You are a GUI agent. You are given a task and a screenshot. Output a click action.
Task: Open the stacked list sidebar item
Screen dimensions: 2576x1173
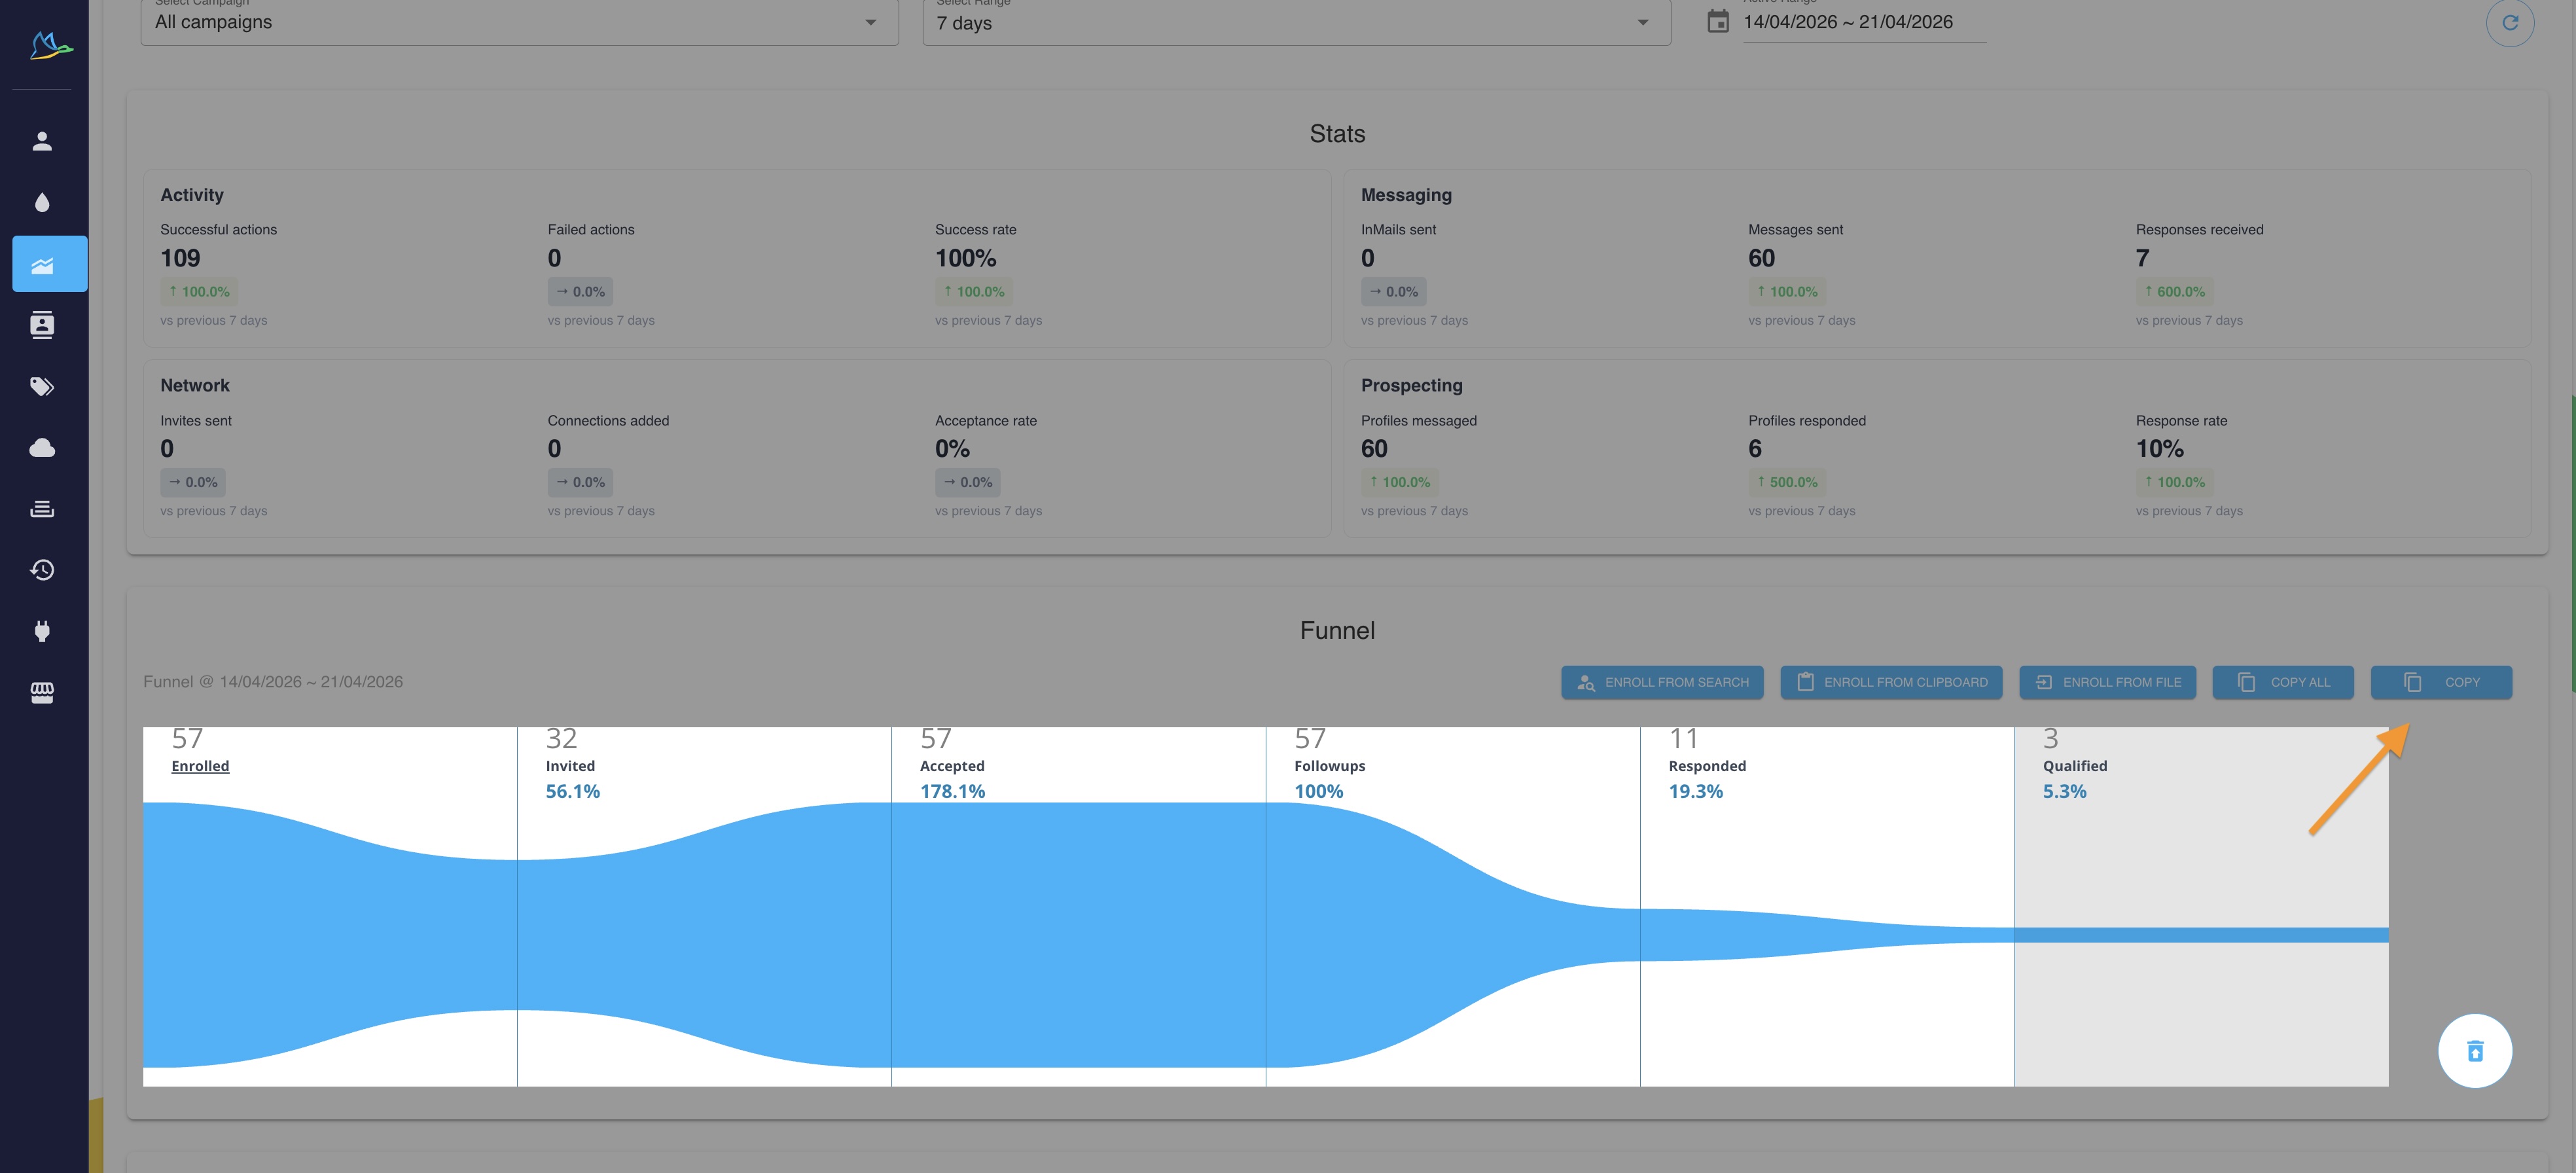point(42,509)
